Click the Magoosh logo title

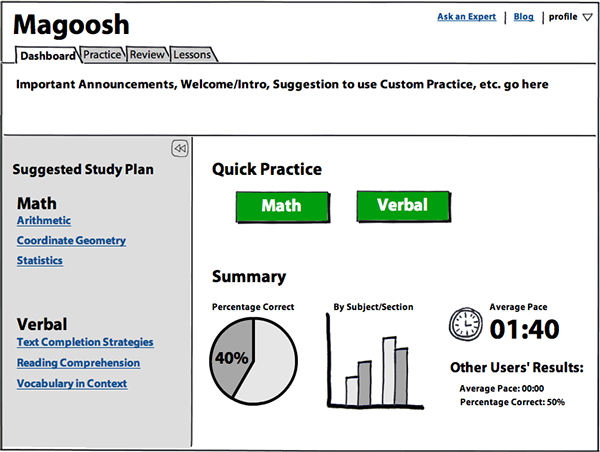point(71,24)
